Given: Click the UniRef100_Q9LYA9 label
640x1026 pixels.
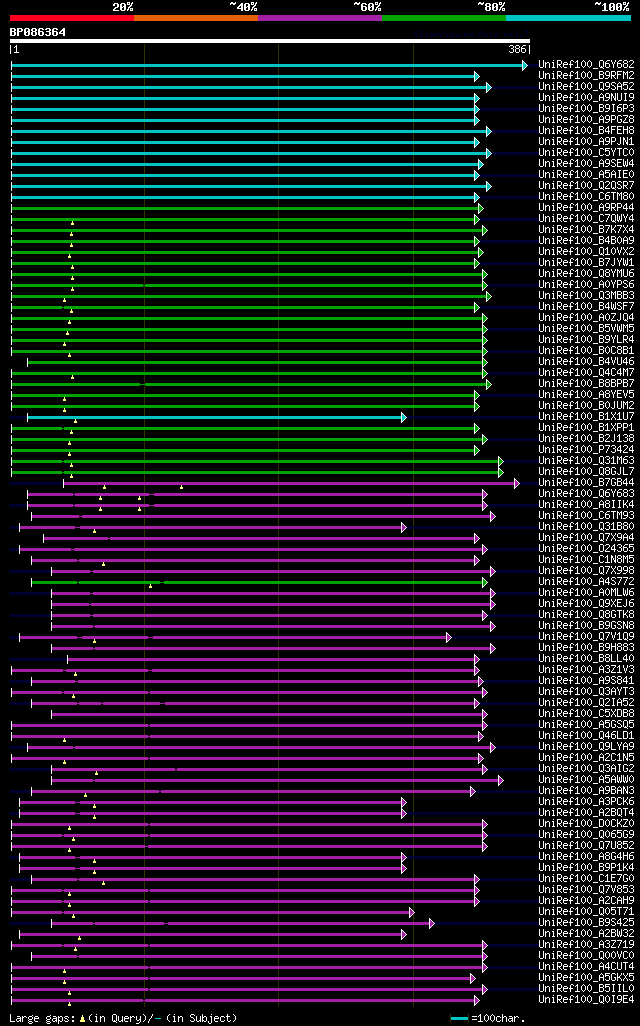Looking at the screenshot, I should 586,747.
